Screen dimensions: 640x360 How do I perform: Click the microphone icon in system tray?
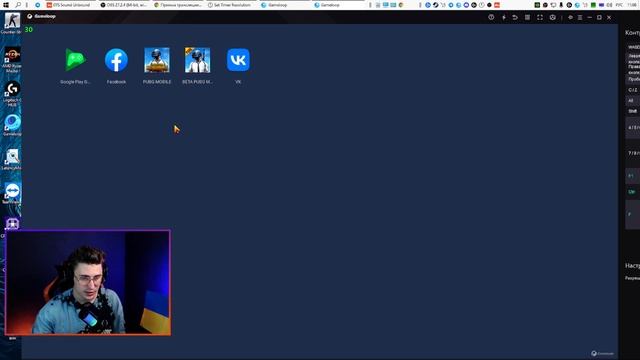[x=561, y=5]
